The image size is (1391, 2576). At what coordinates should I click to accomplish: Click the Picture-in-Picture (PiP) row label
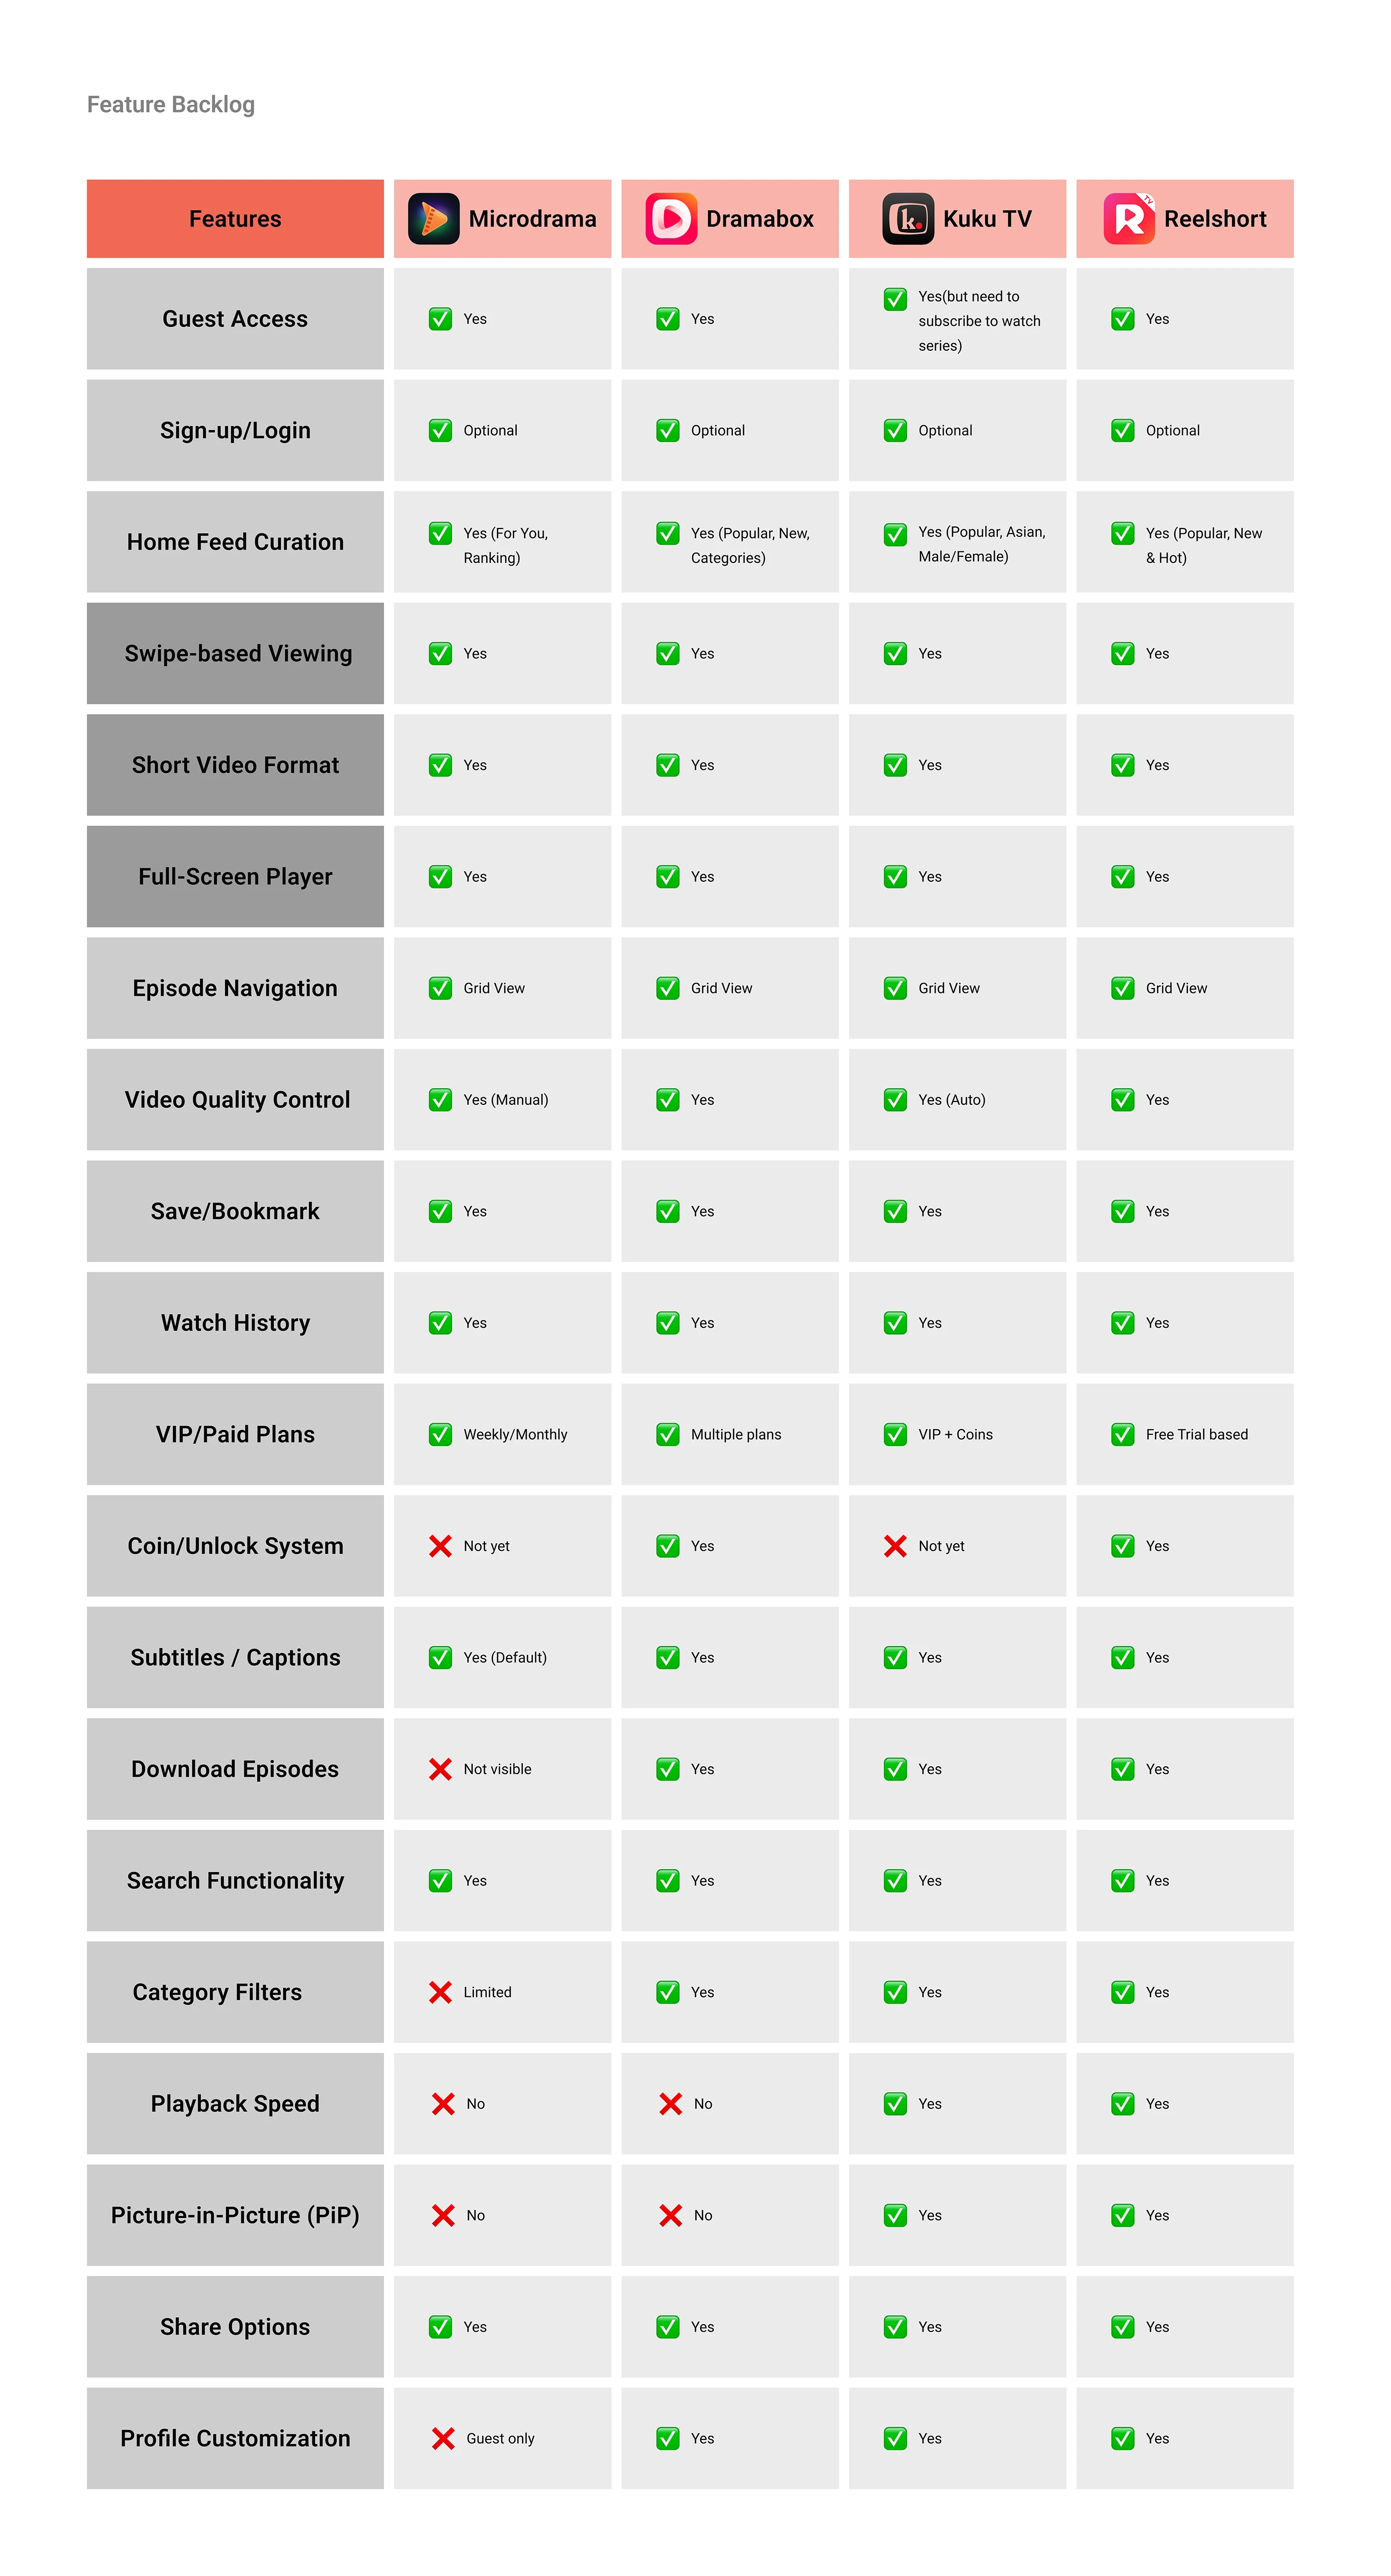(235, 2215)
